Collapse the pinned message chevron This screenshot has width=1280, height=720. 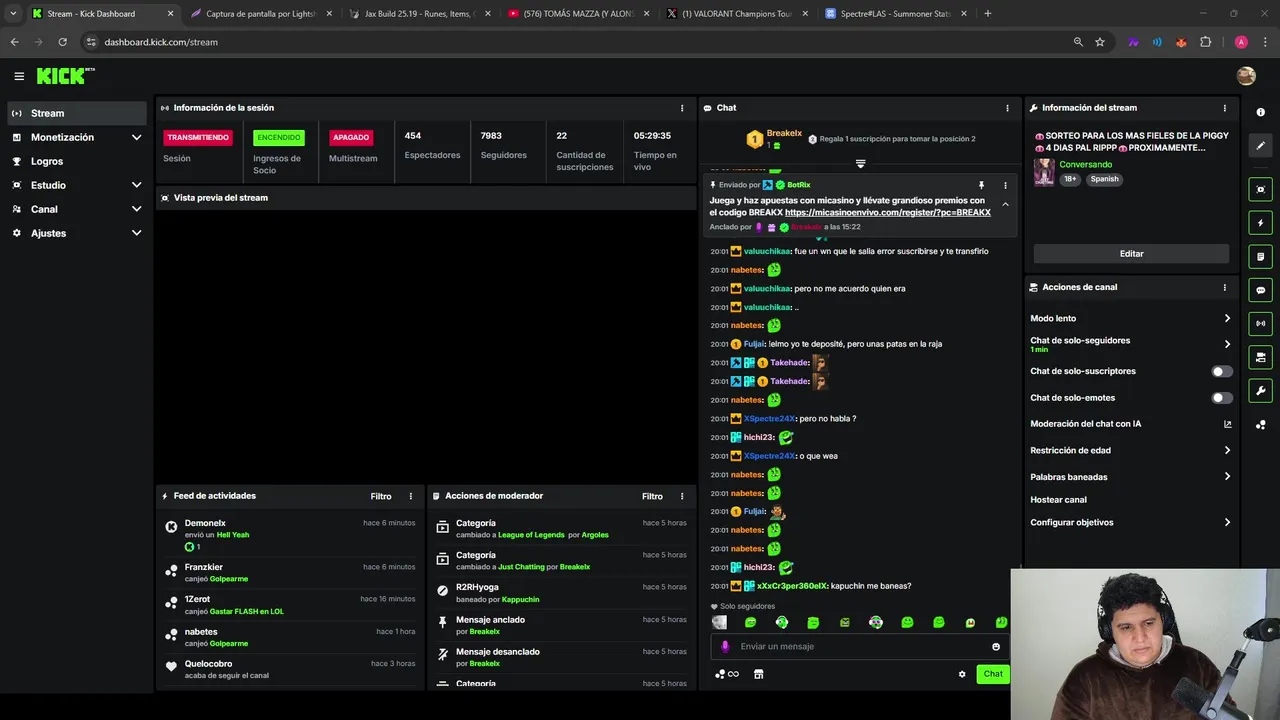[1005, 204]
